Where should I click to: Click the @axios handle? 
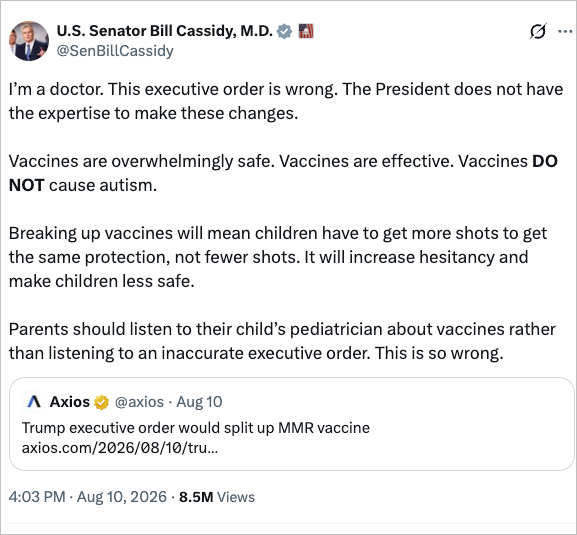point(139,402)
